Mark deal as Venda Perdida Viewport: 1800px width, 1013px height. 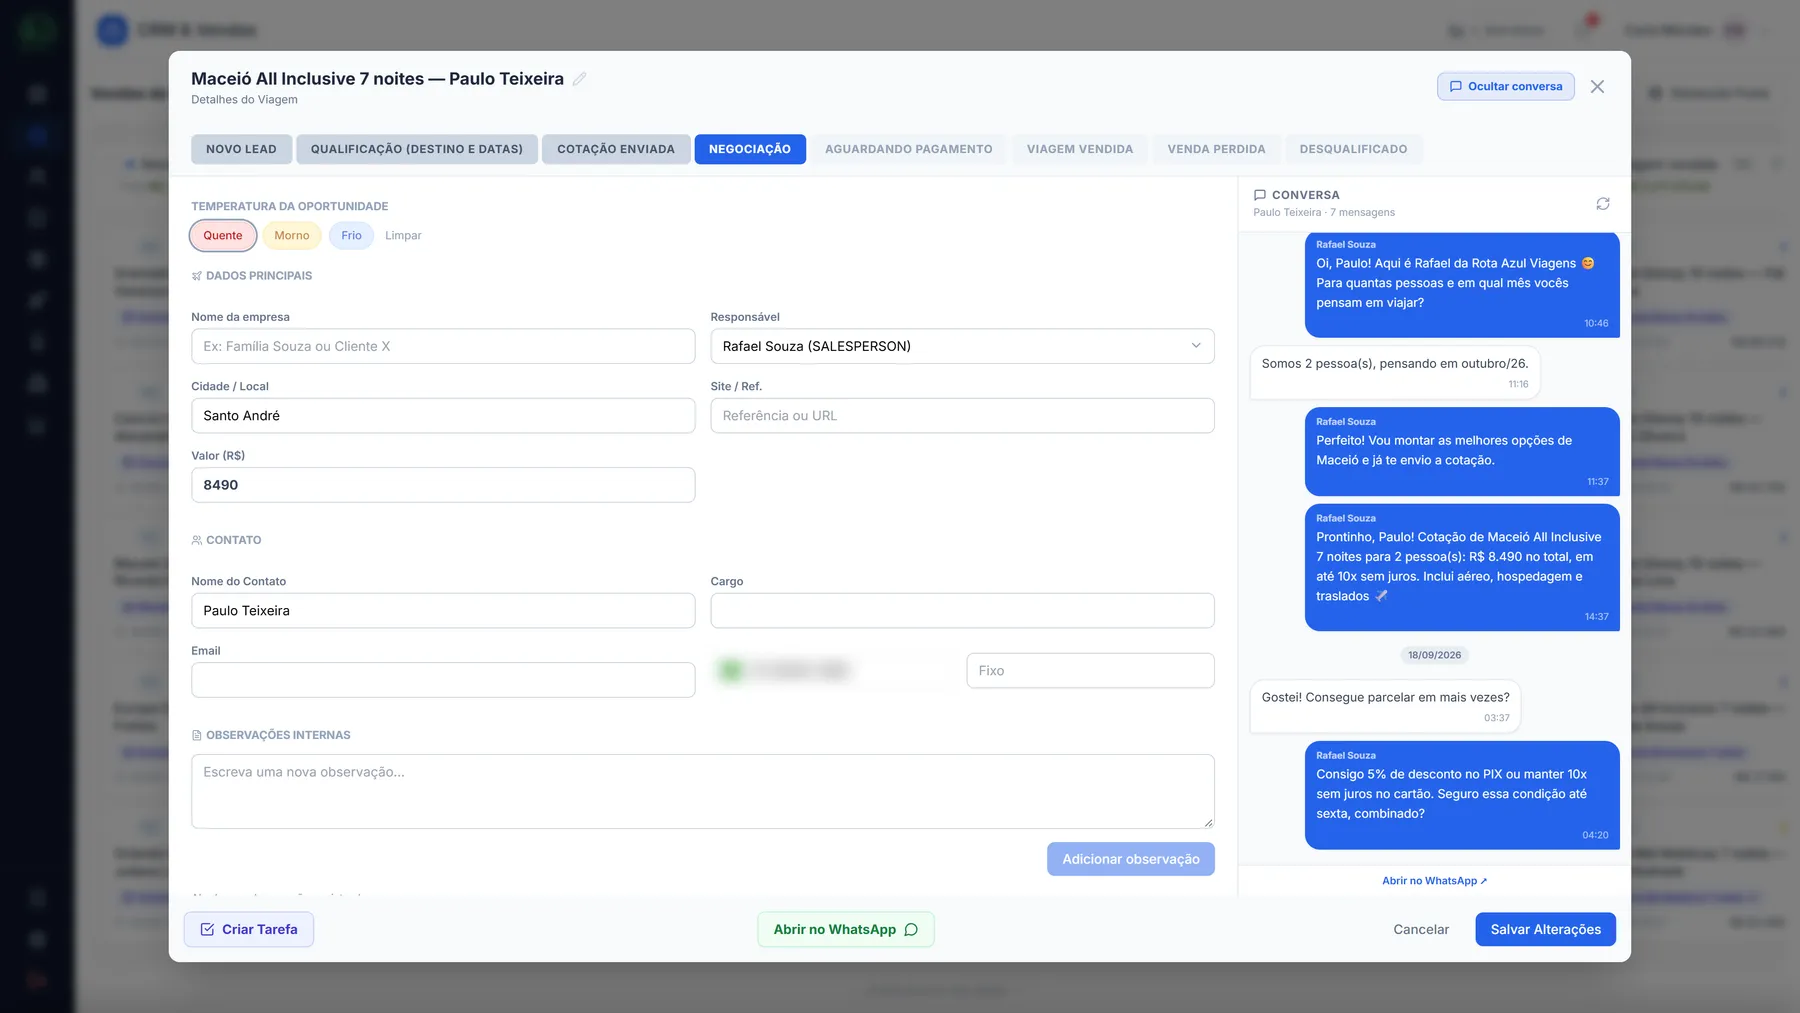(x=1217, y=149)
